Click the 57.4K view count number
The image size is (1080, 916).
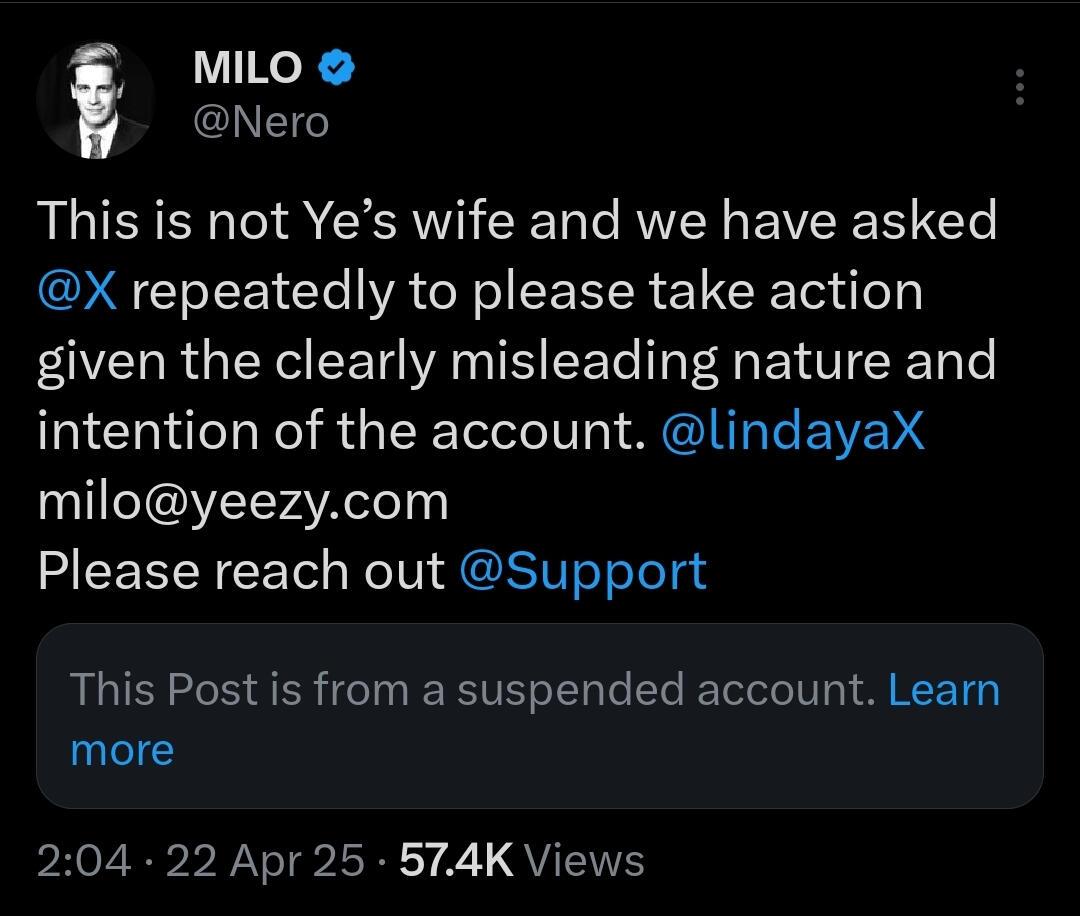(x=456, y=861)
